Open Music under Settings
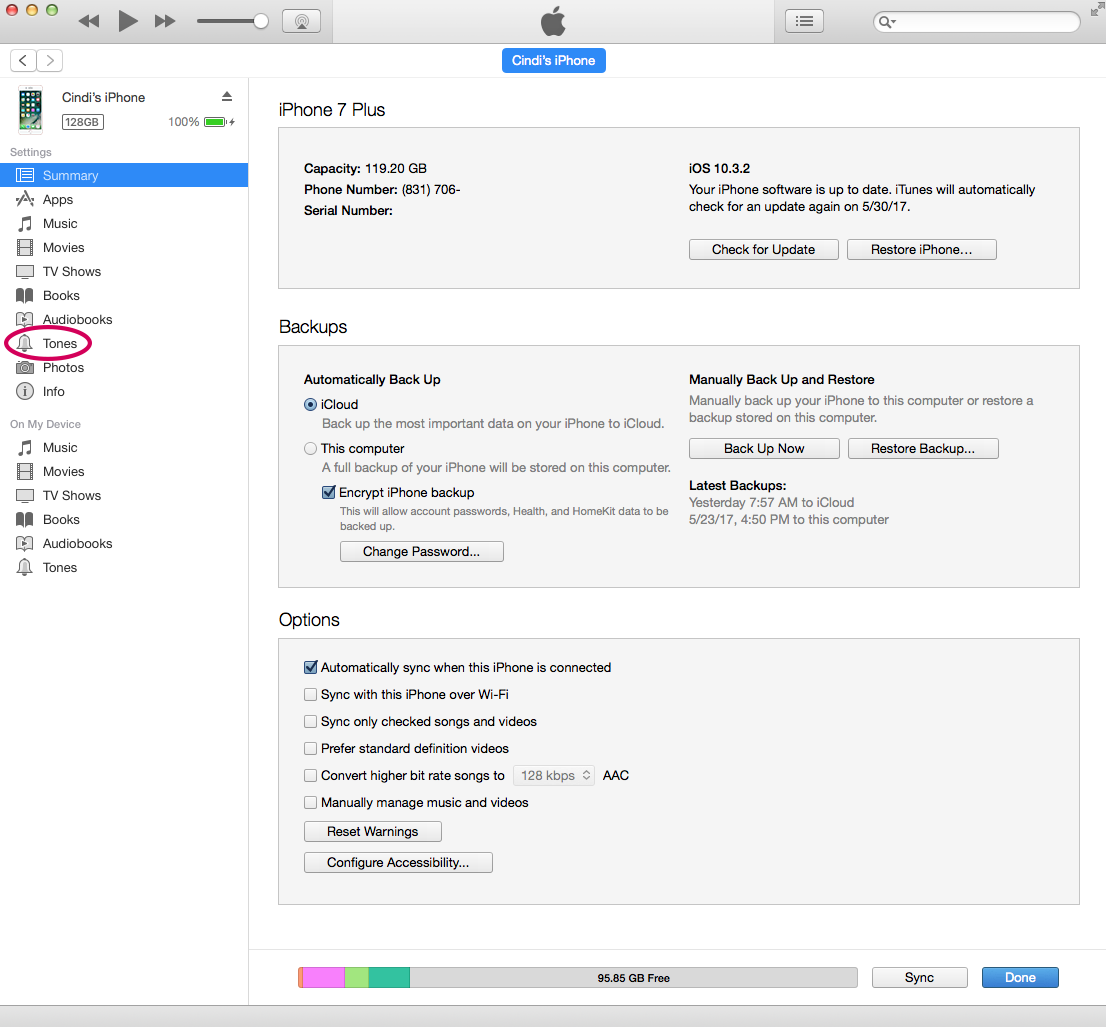Viewport: 1106px width, 1027px height. [x=124, y=224]
